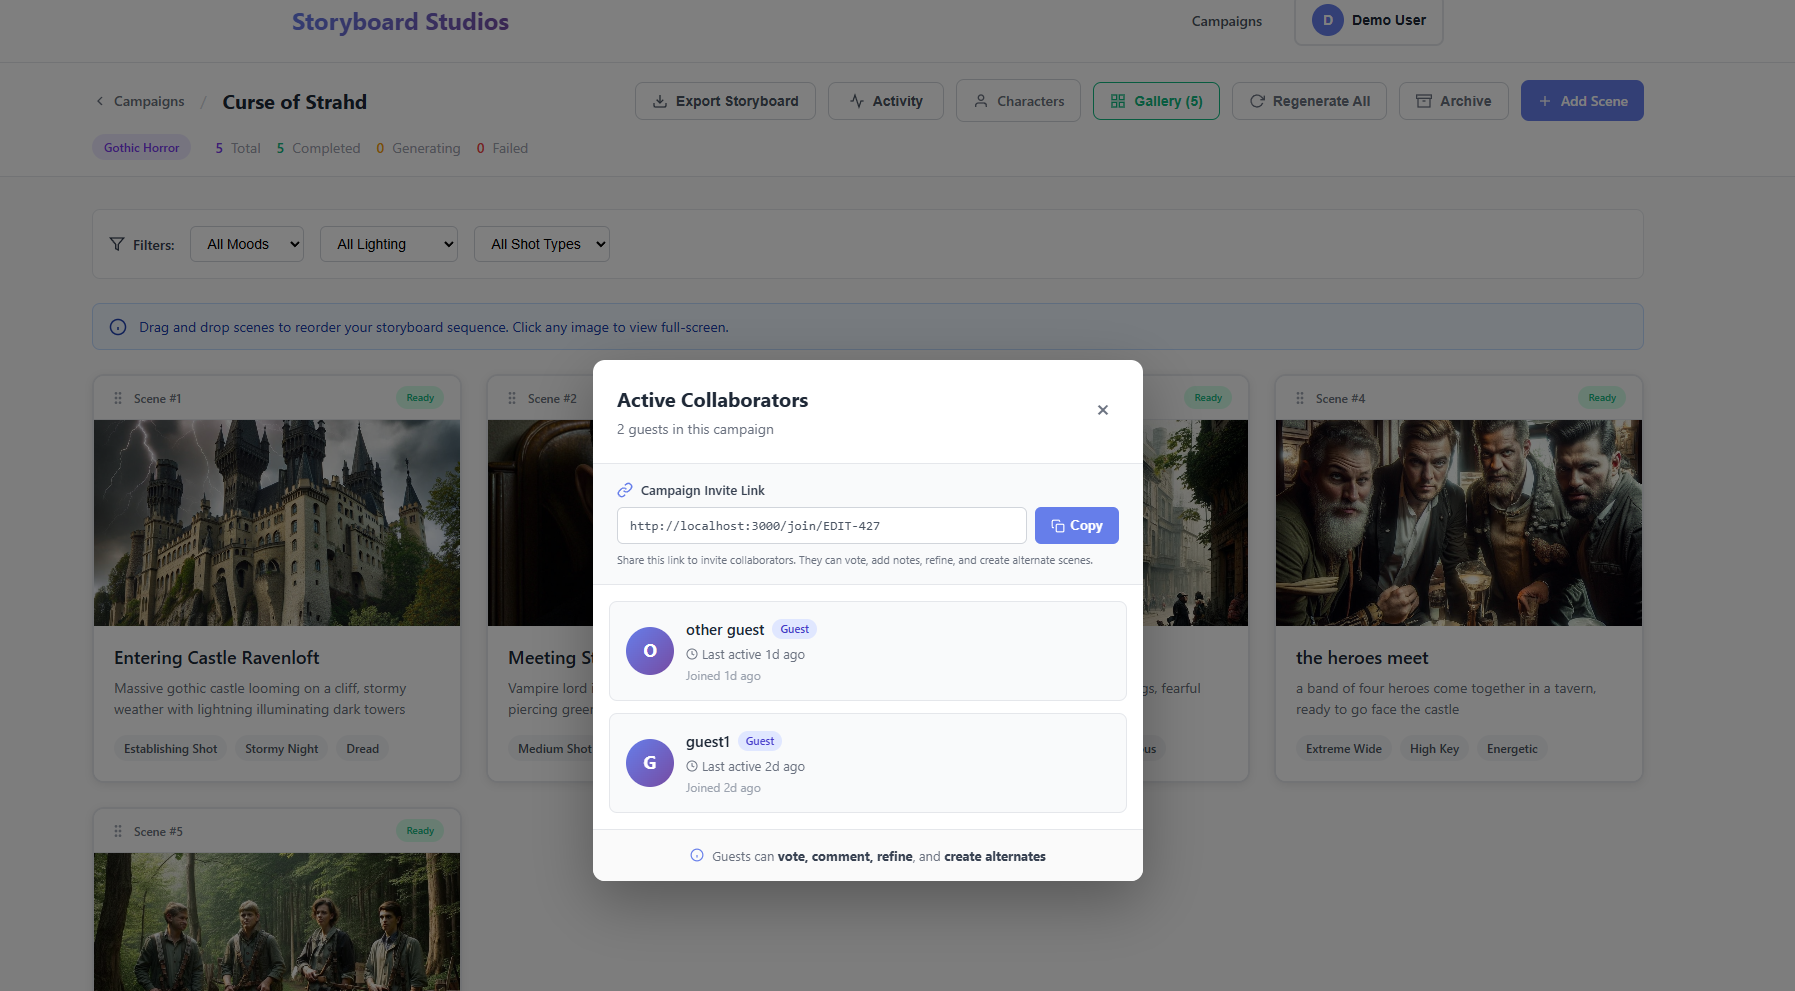Click the Ready badge on Scene #5

(x=420, y=831)
